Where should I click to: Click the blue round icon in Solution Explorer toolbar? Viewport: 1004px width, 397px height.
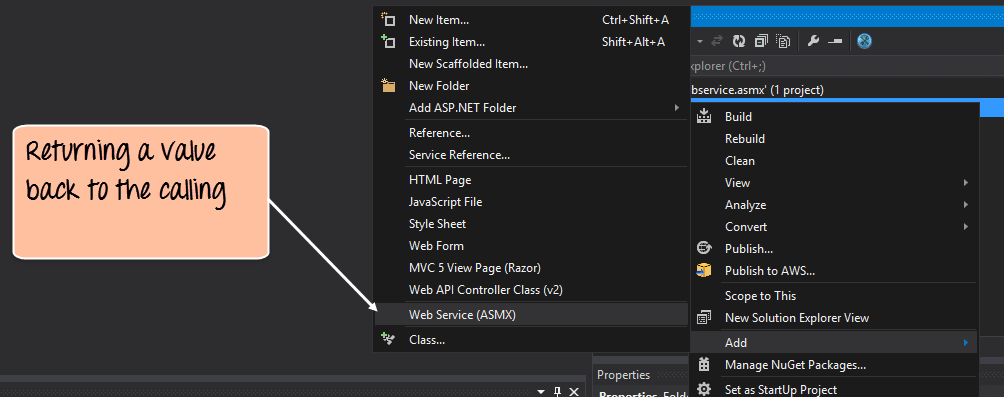tap(865, 41)
